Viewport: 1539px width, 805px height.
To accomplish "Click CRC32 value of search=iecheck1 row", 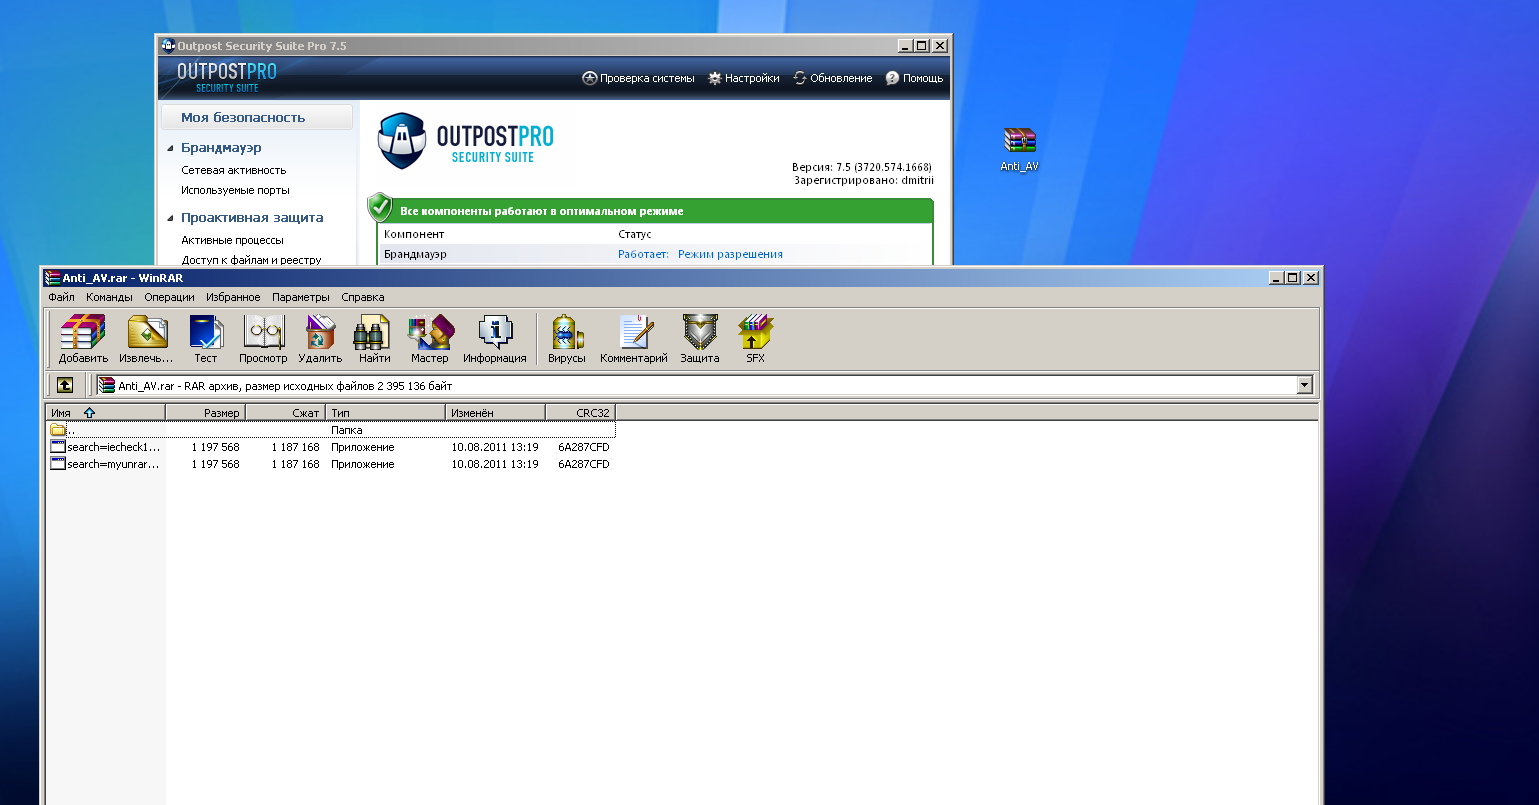I will tap(584, 447).
